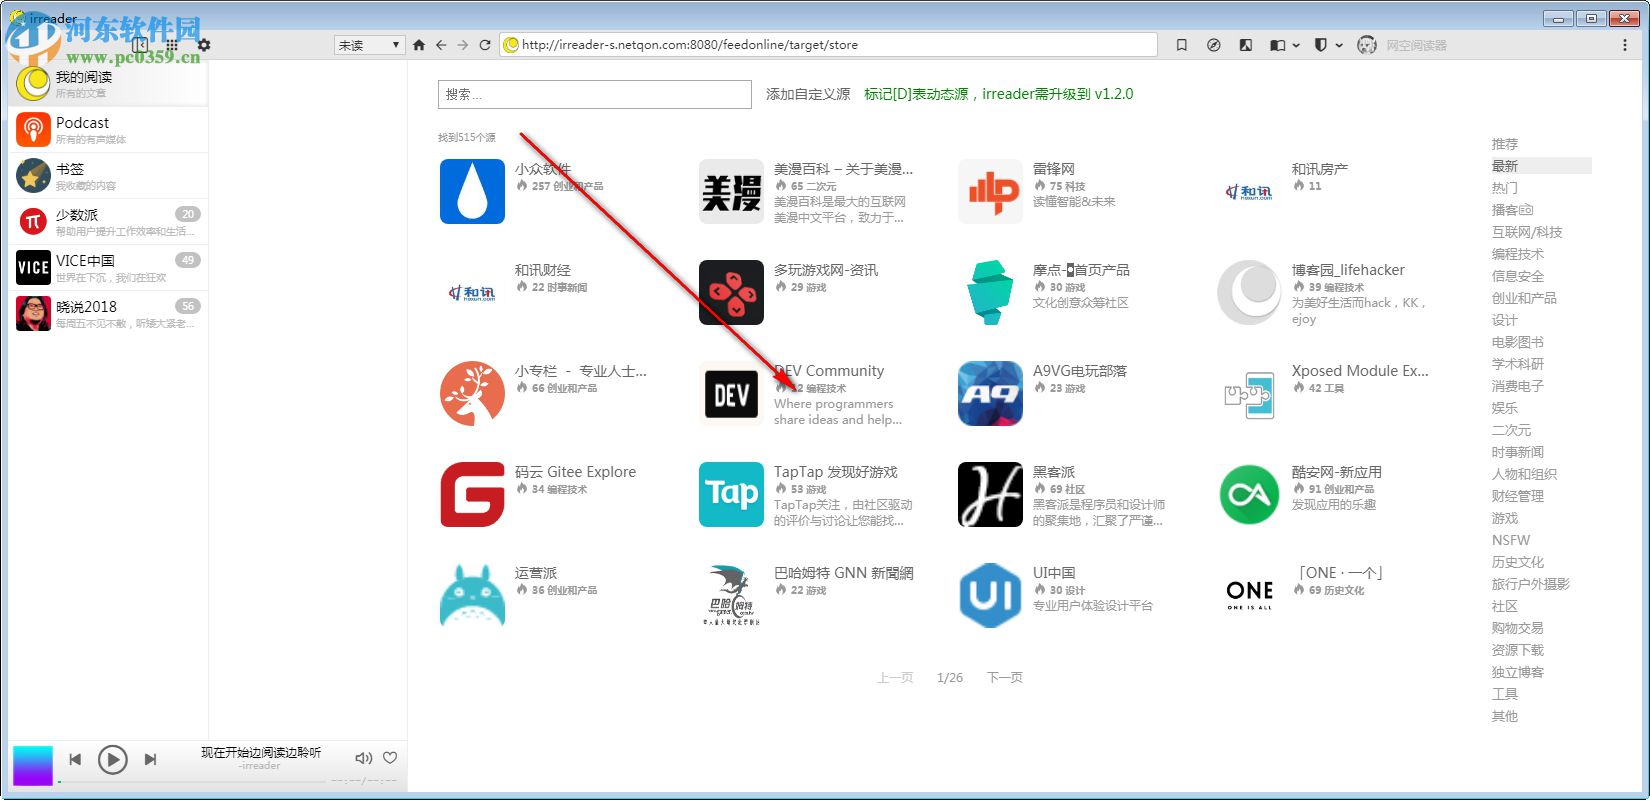Select the 创业和产品 category in the right list
This screenshot has height=800, width=1650.
tap(1524, 298)
